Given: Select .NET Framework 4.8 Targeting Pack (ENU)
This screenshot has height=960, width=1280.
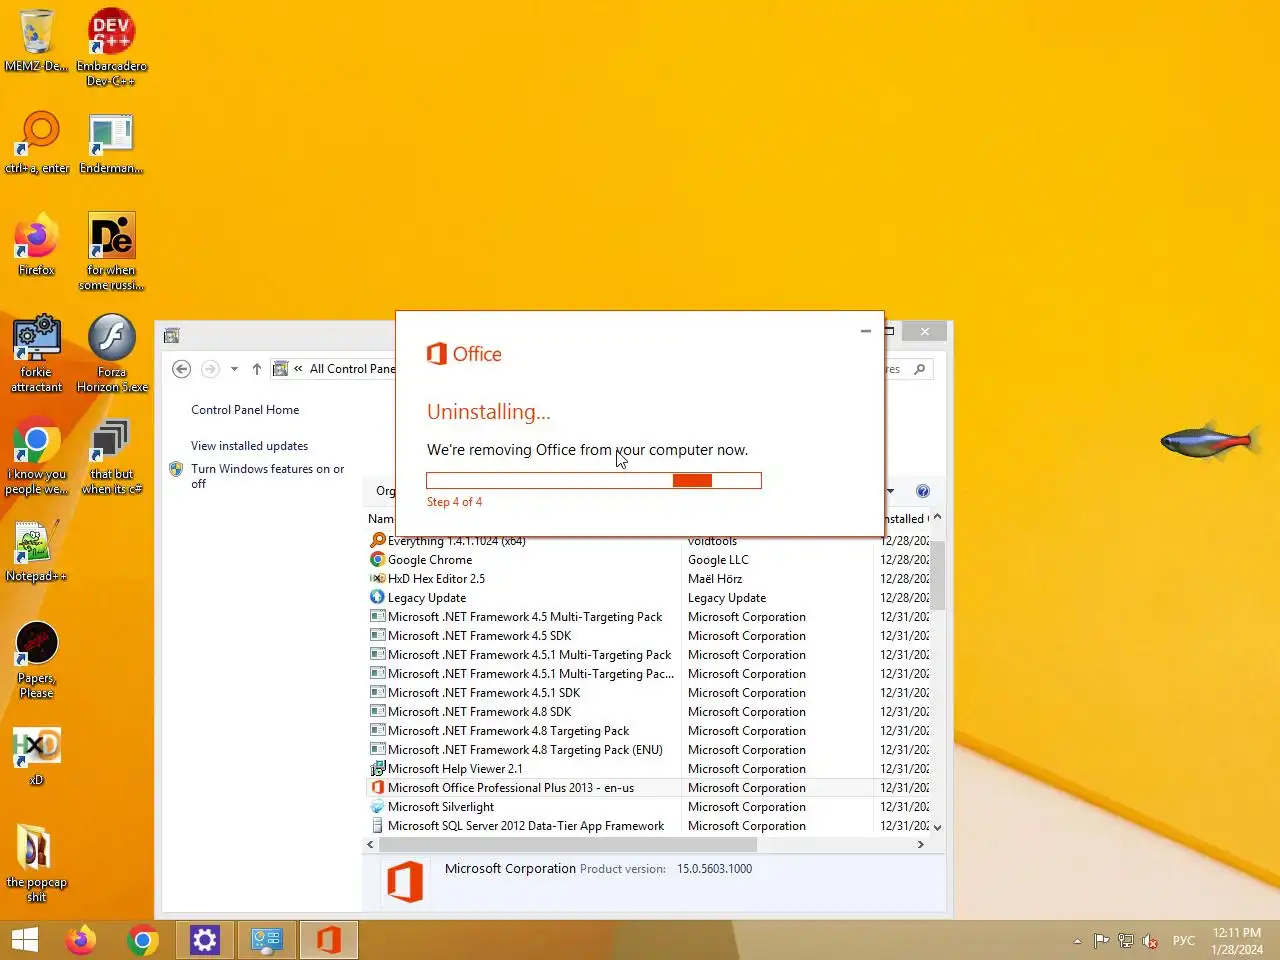Looking at the screenshot, I should click(x=524, y=750).
